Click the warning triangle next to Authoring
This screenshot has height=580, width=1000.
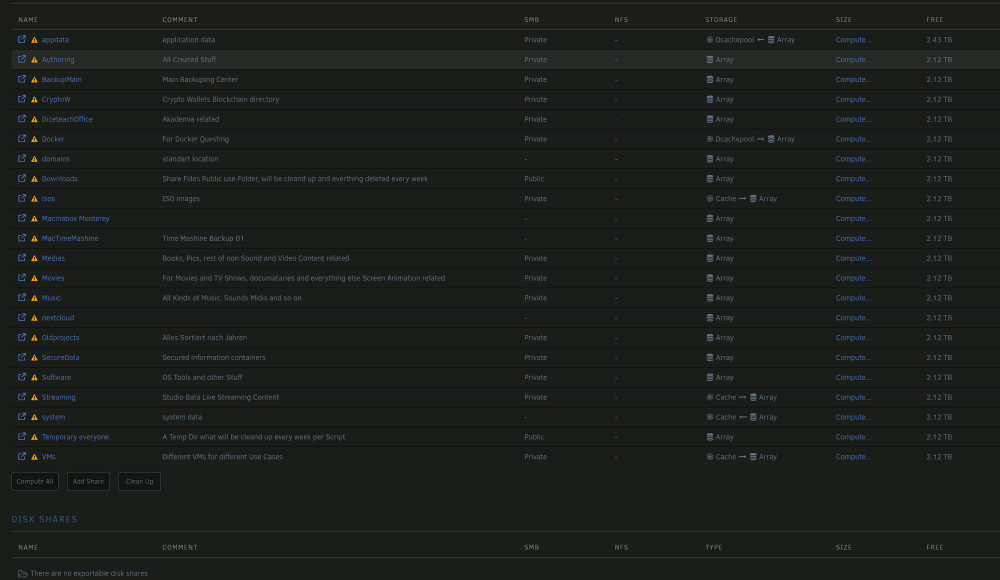pos(34,60)
